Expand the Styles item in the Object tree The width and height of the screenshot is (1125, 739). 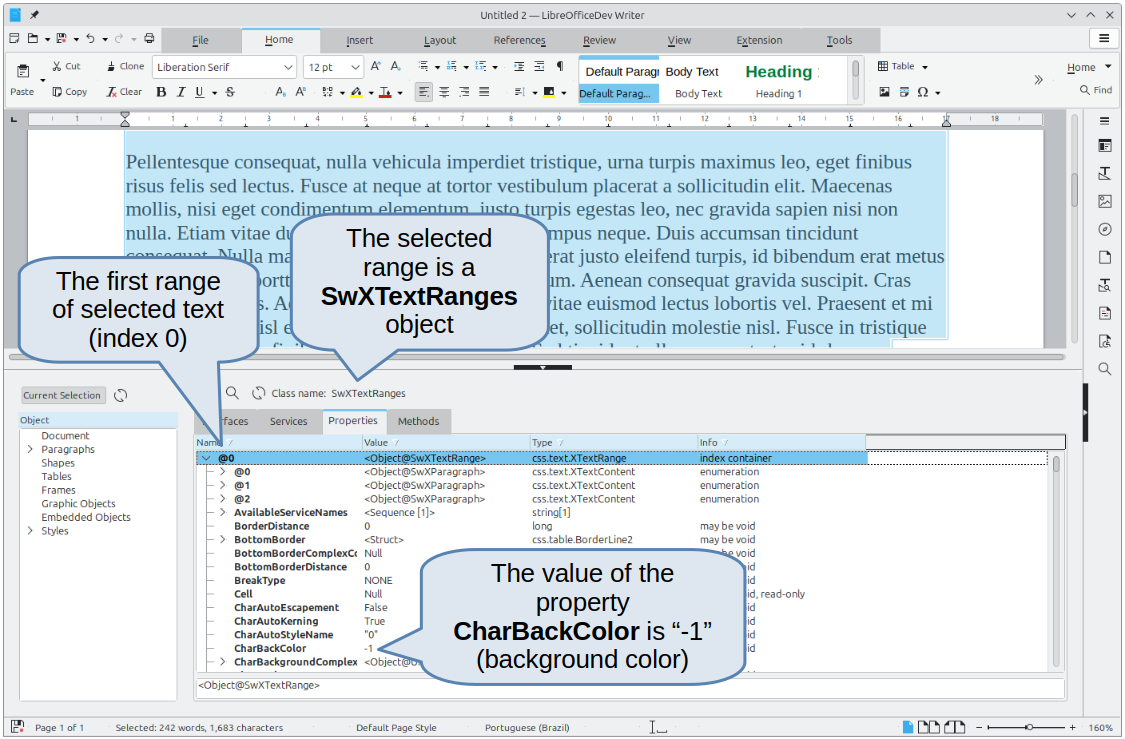[x=30, y=531]
